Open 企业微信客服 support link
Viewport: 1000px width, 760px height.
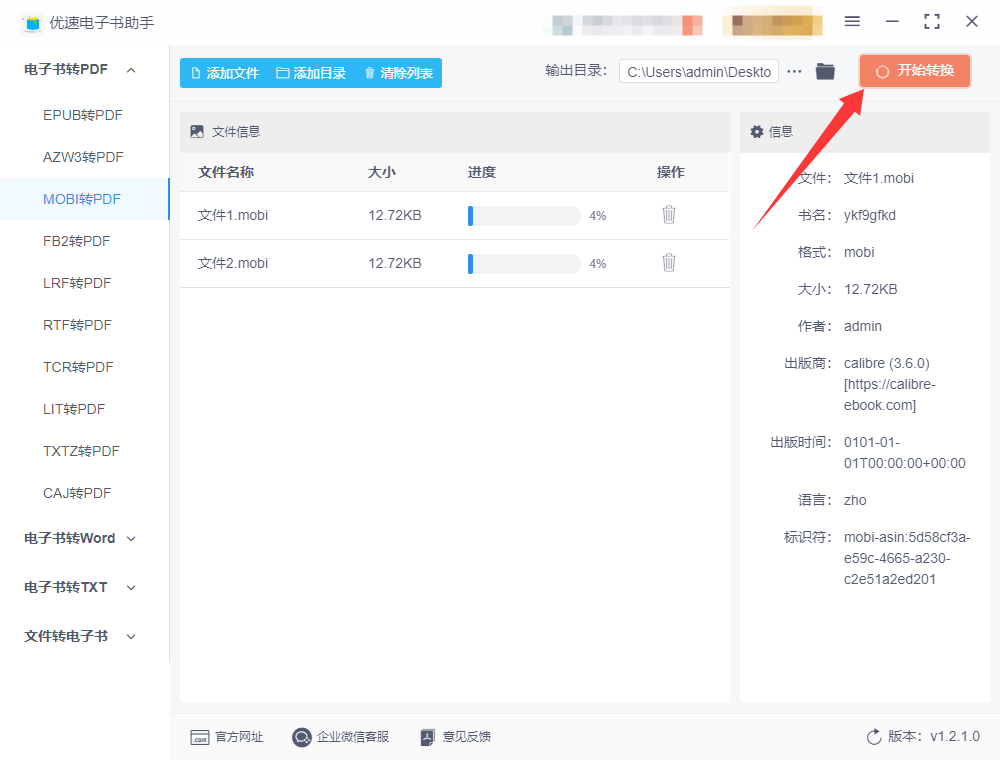pyautogui.click(x=341, y=737)
